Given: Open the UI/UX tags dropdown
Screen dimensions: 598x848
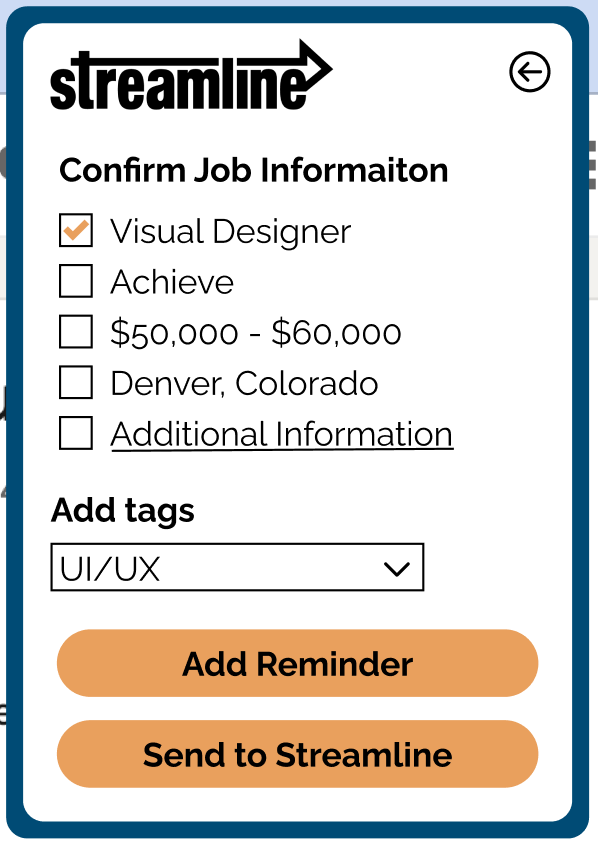Looking at the screenshot, I should tap(237, 567).
